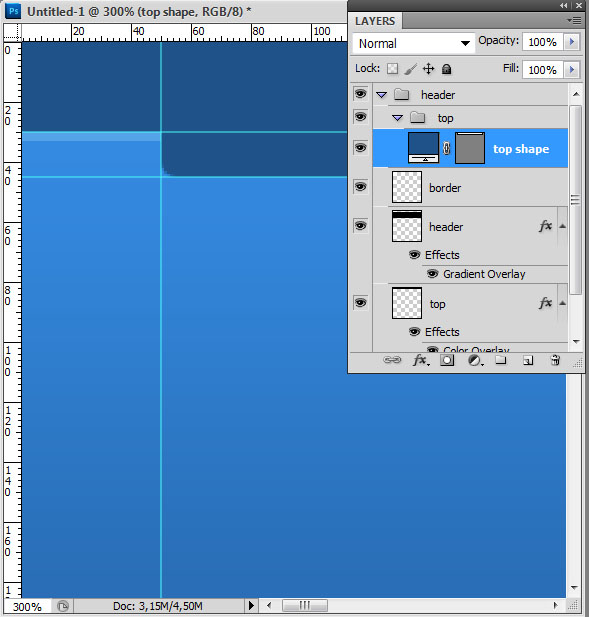
Task: Click the delete layer trash icon
Action: pos(555,360)
